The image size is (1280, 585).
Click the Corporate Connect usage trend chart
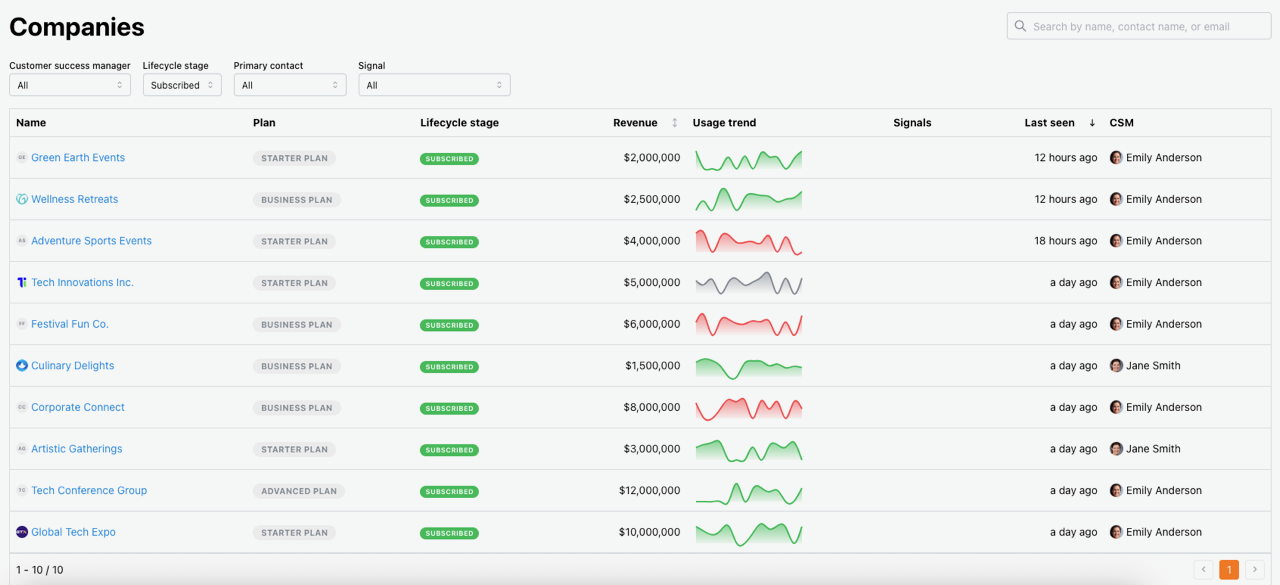click(749, 408)
